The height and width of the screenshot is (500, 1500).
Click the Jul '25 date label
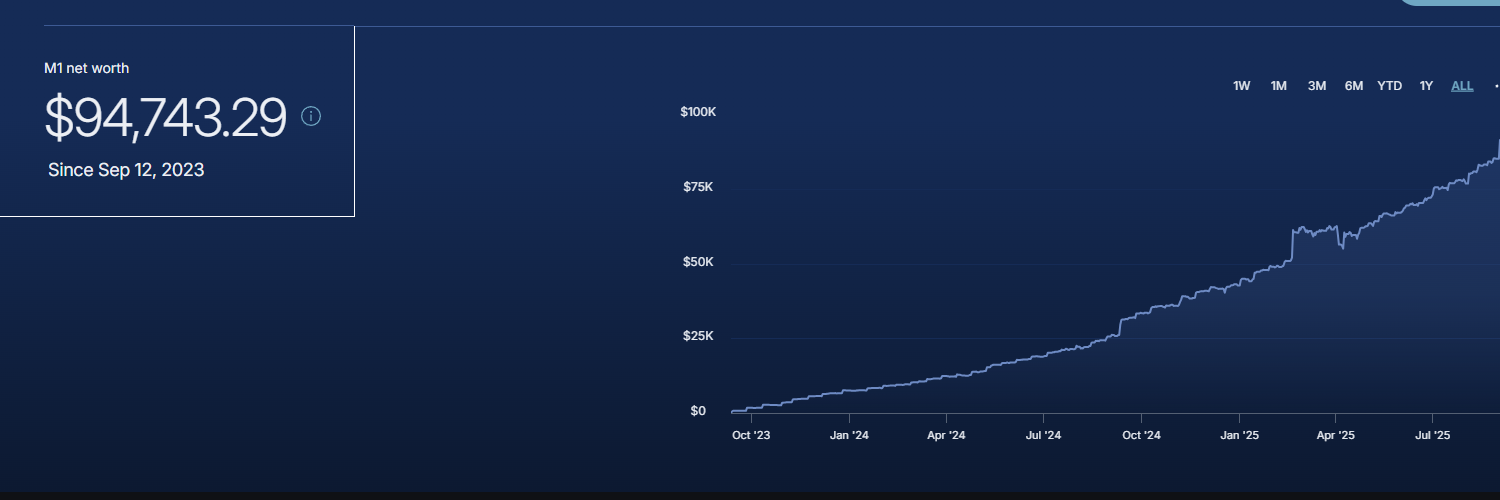click(1433, 436)
